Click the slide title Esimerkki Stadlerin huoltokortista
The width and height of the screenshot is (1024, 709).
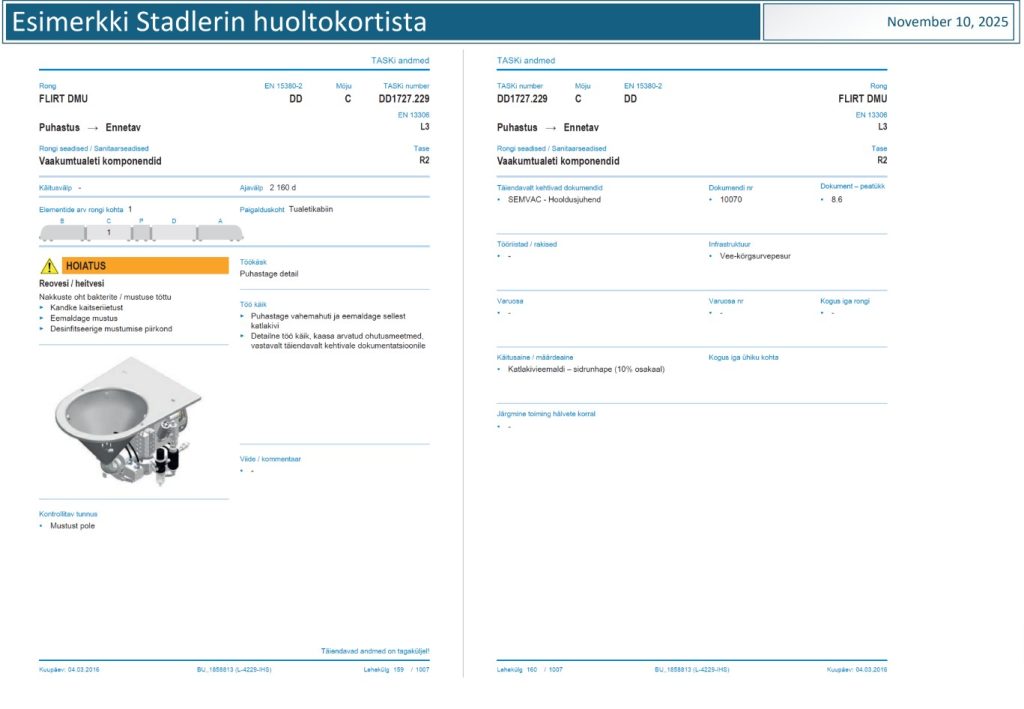pos(219,22)
